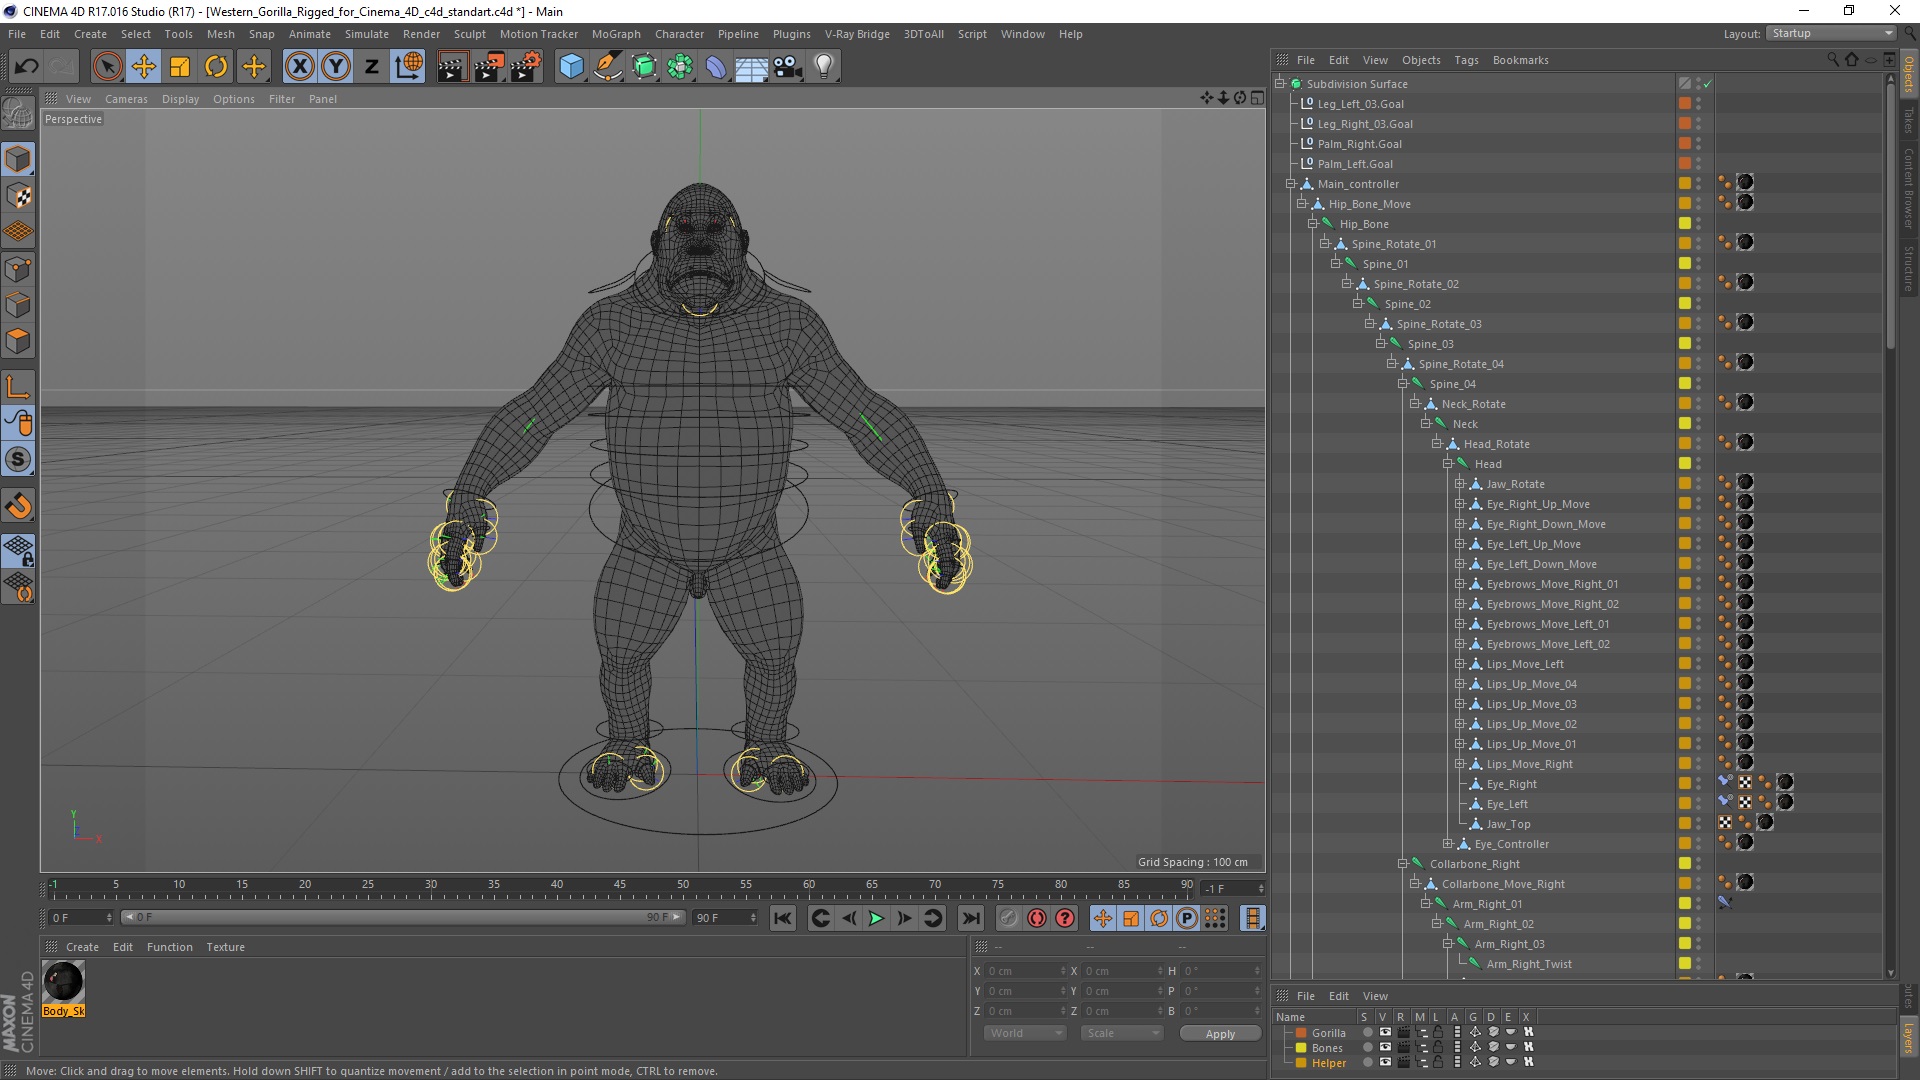Click the Camera object icon

788,67
